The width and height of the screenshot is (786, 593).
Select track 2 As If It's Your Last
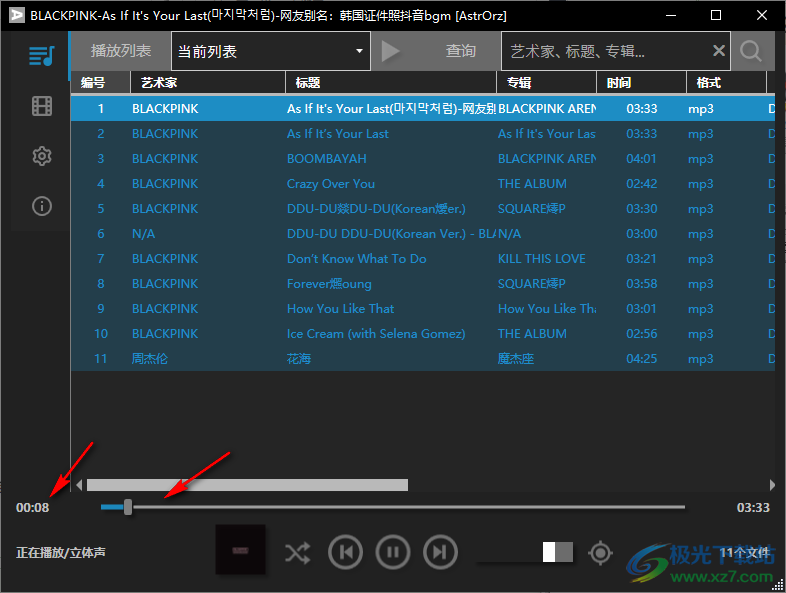coord(423,134)
